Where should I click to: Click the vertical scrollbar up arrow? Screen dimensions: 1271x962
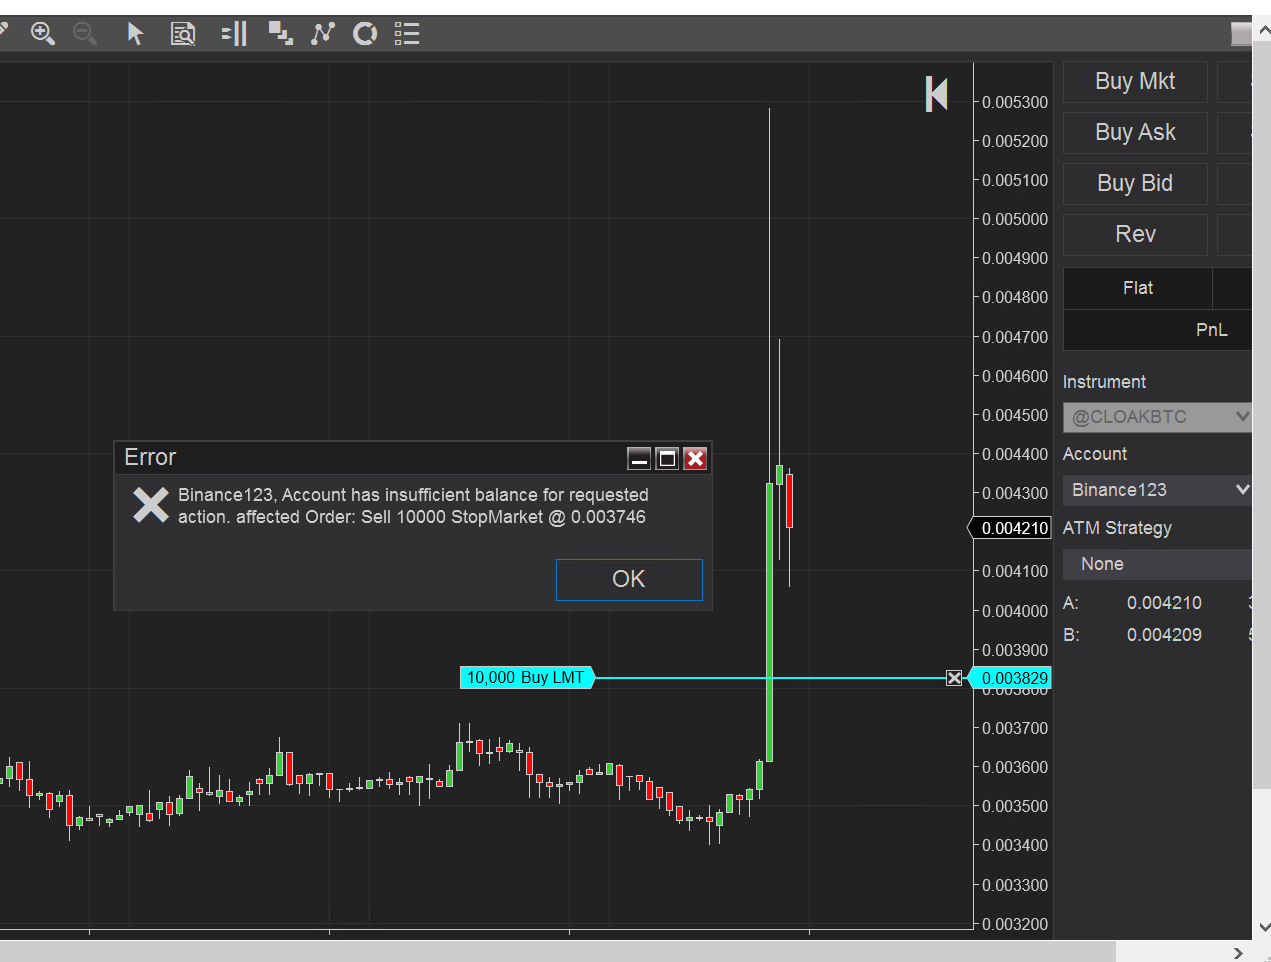point(1263,30)
